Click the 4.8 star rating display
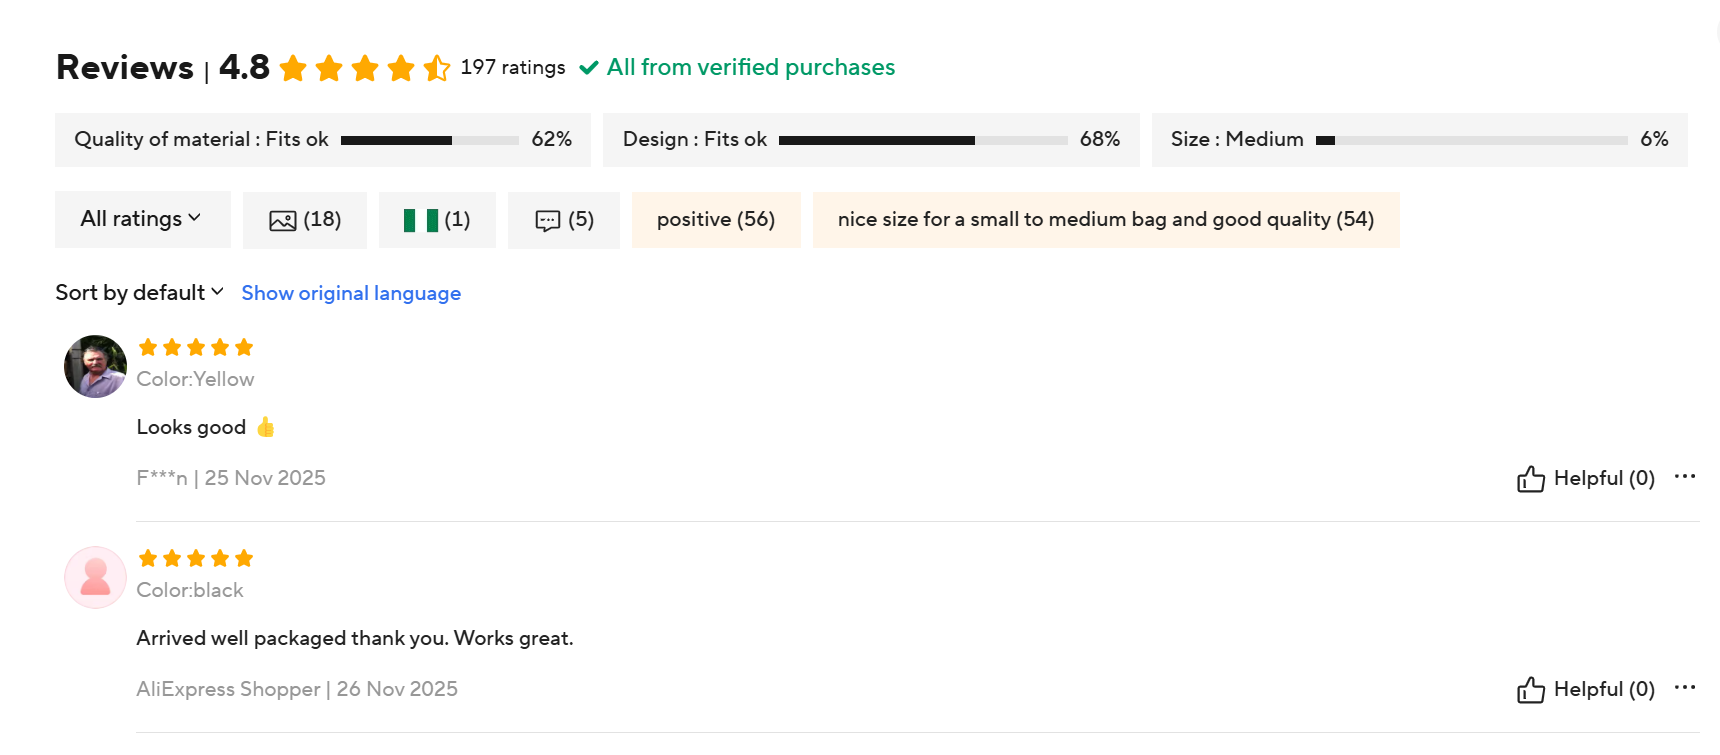Image resolution: width=1720 pixels, height=755 pixels. point(364,68)
